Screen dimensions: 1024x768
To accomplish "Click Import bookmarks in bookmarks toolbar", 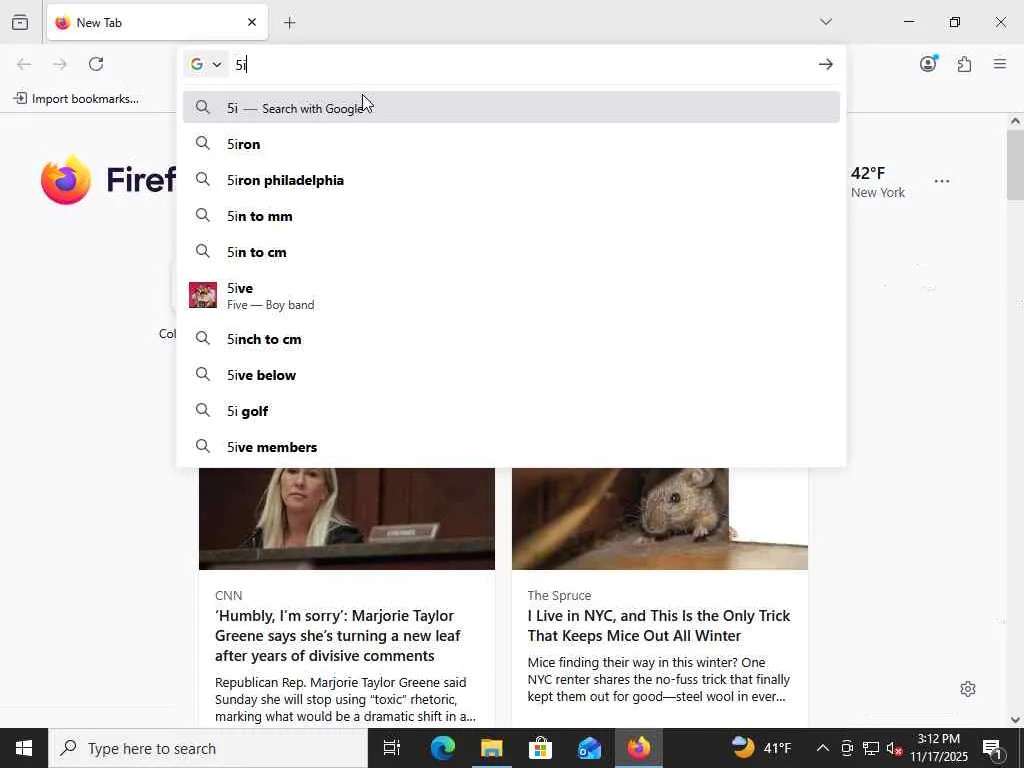I will click(76, 99).
